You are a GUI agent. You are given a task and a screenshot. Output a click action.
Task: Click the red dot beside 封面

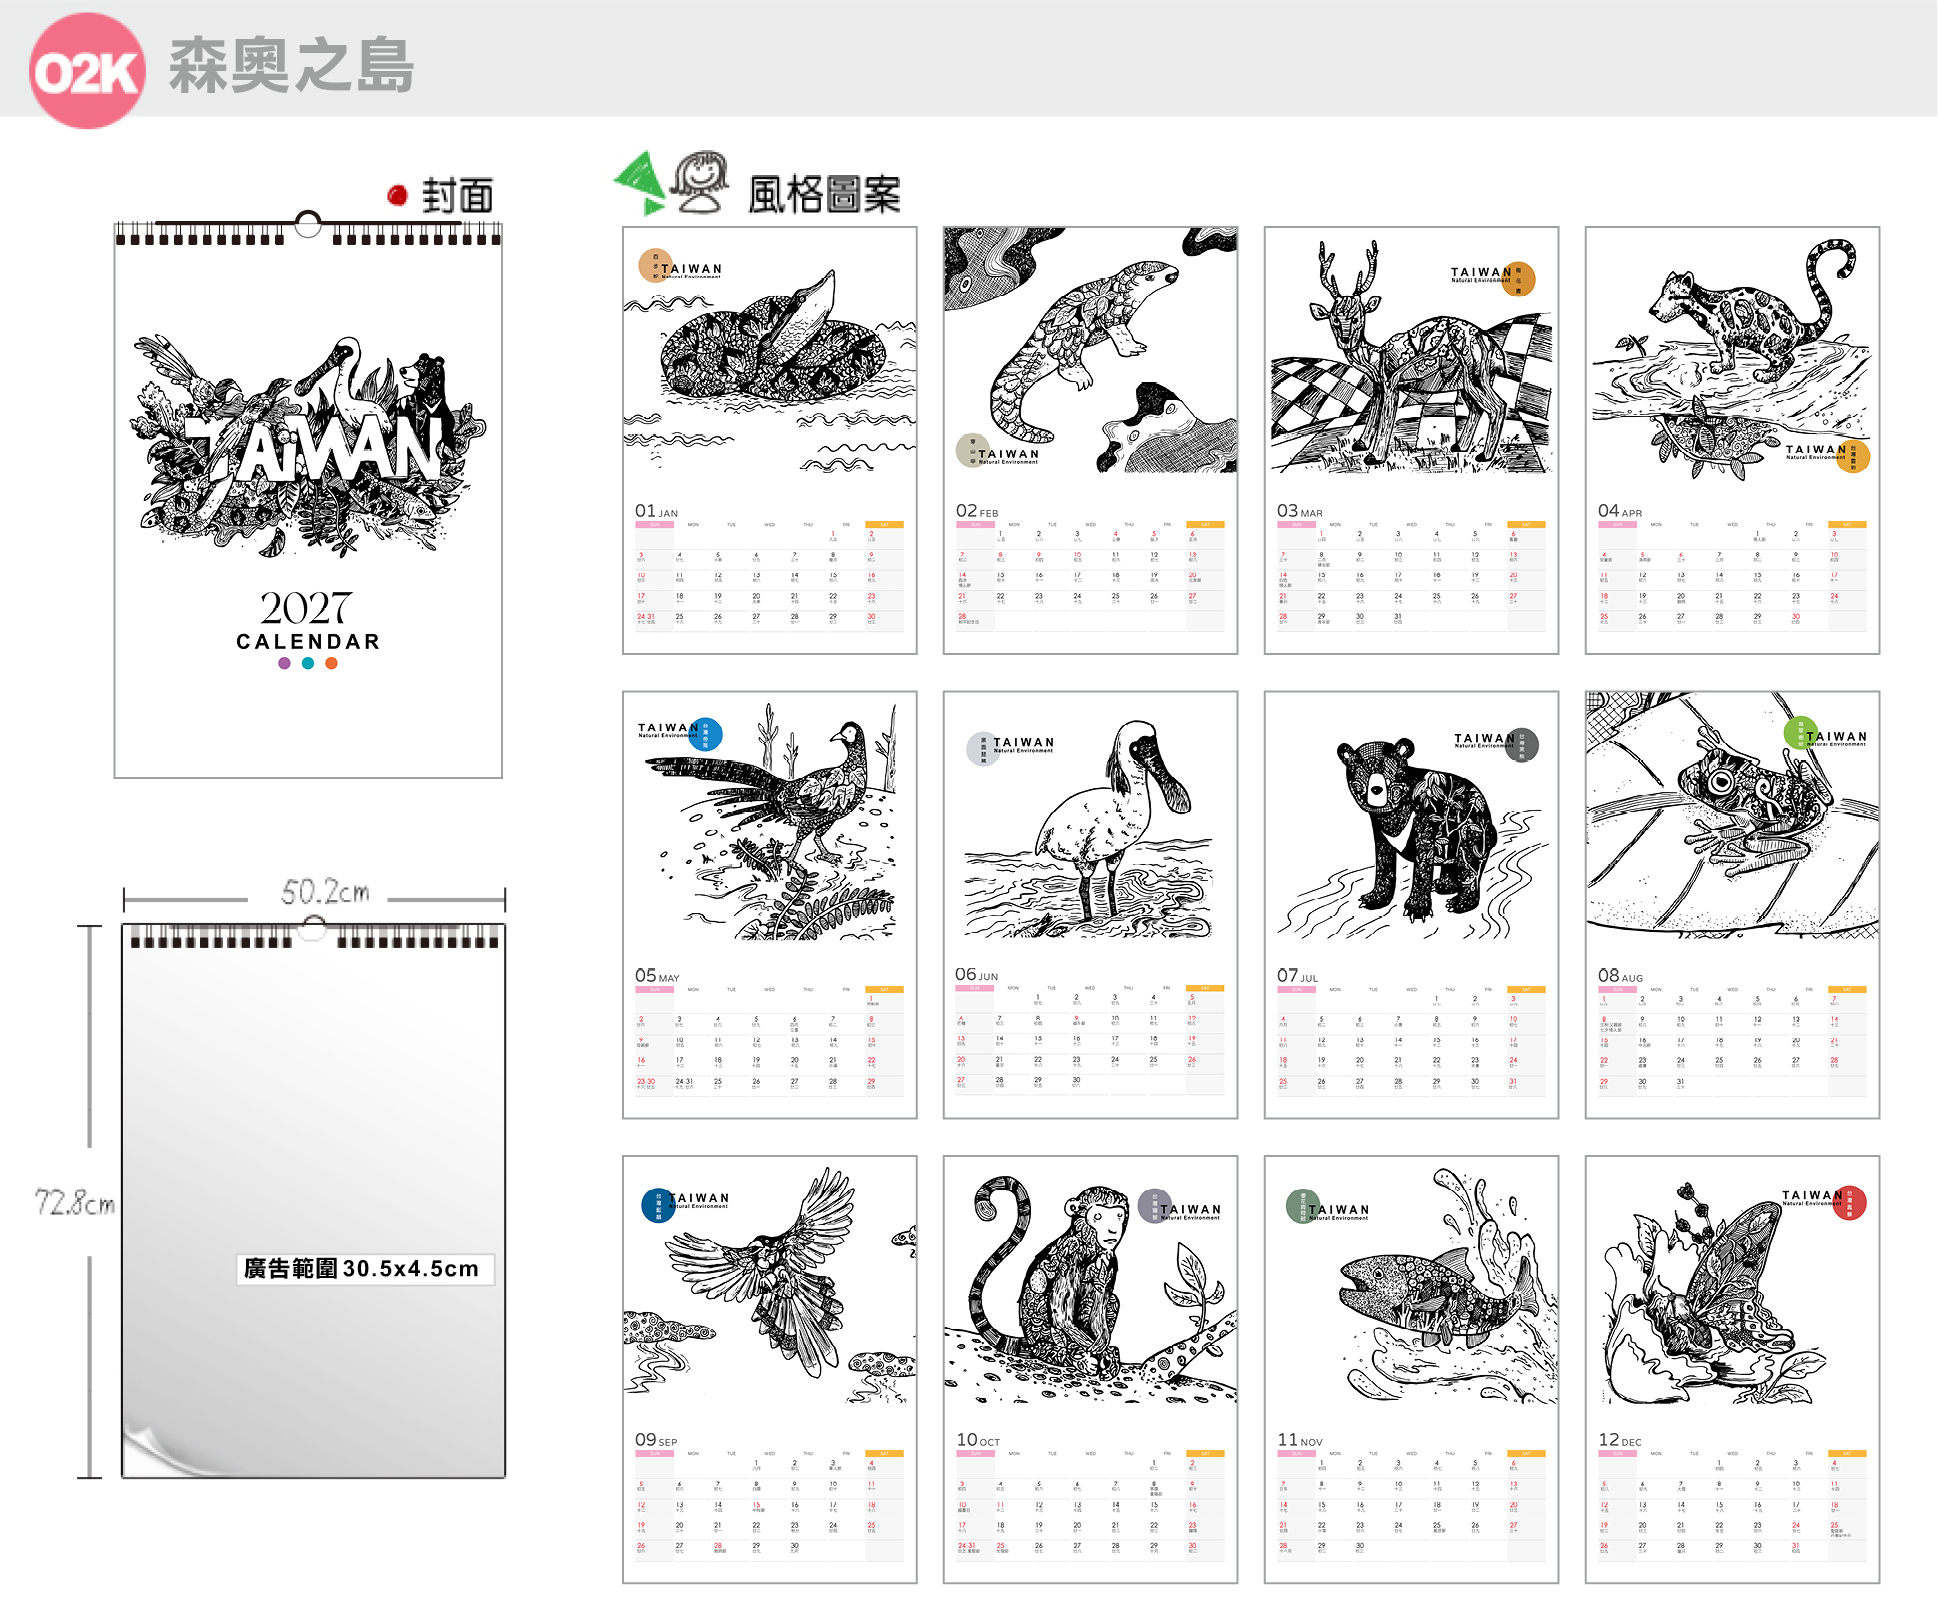click(x=397, y=195)
